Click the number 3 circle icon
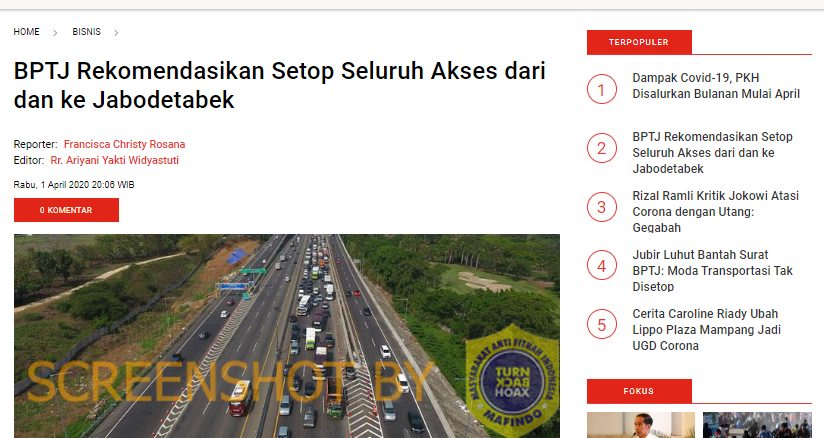 (602, 207)
